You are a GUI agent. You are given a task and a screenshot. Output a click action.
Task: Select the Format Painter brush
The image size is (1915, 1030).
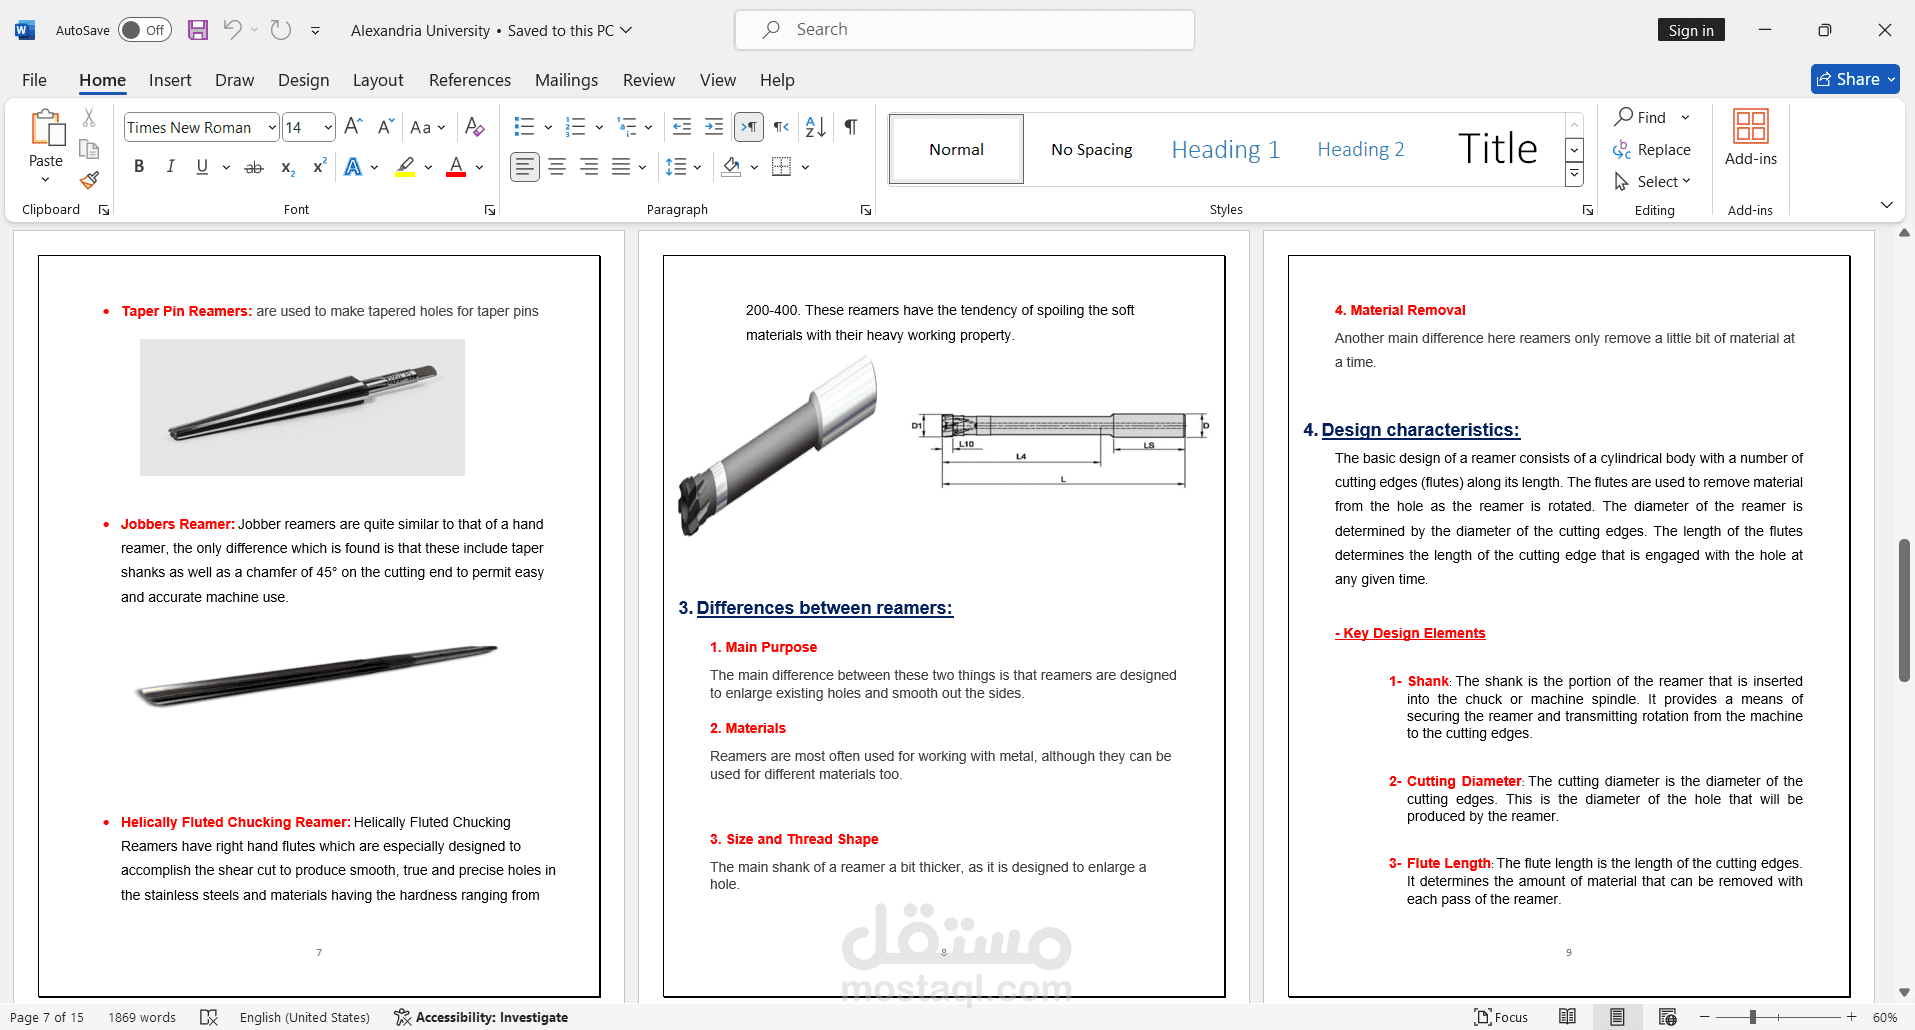89,180
